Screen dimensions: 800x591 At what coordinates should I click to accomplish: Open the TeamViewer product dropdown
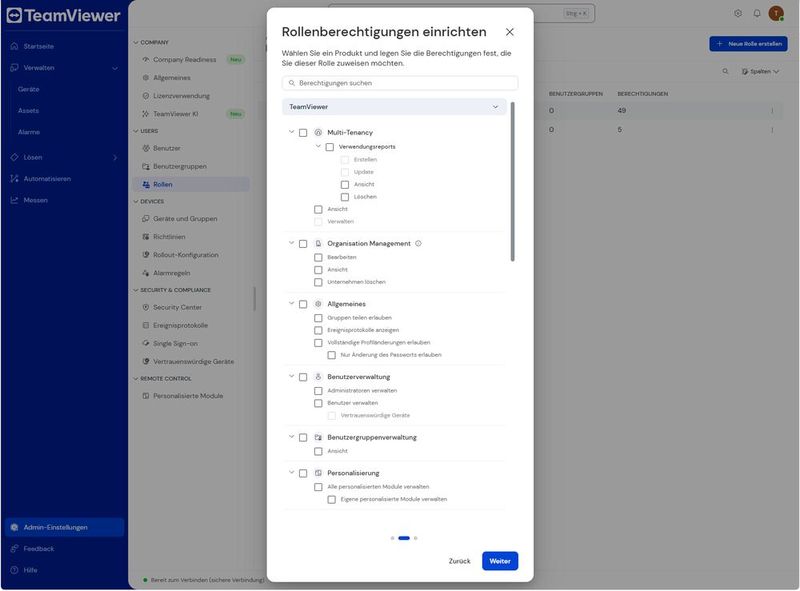pyautogui.click(x=394, y=107)
